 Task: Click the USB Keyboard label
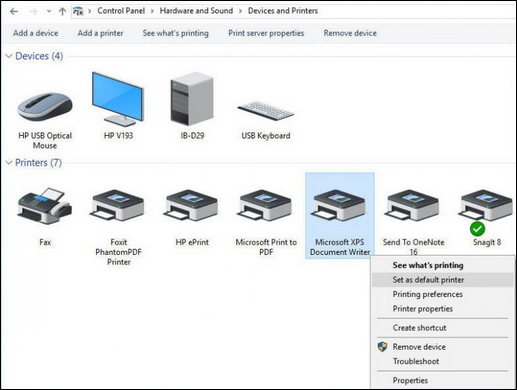tap(266, 136)
